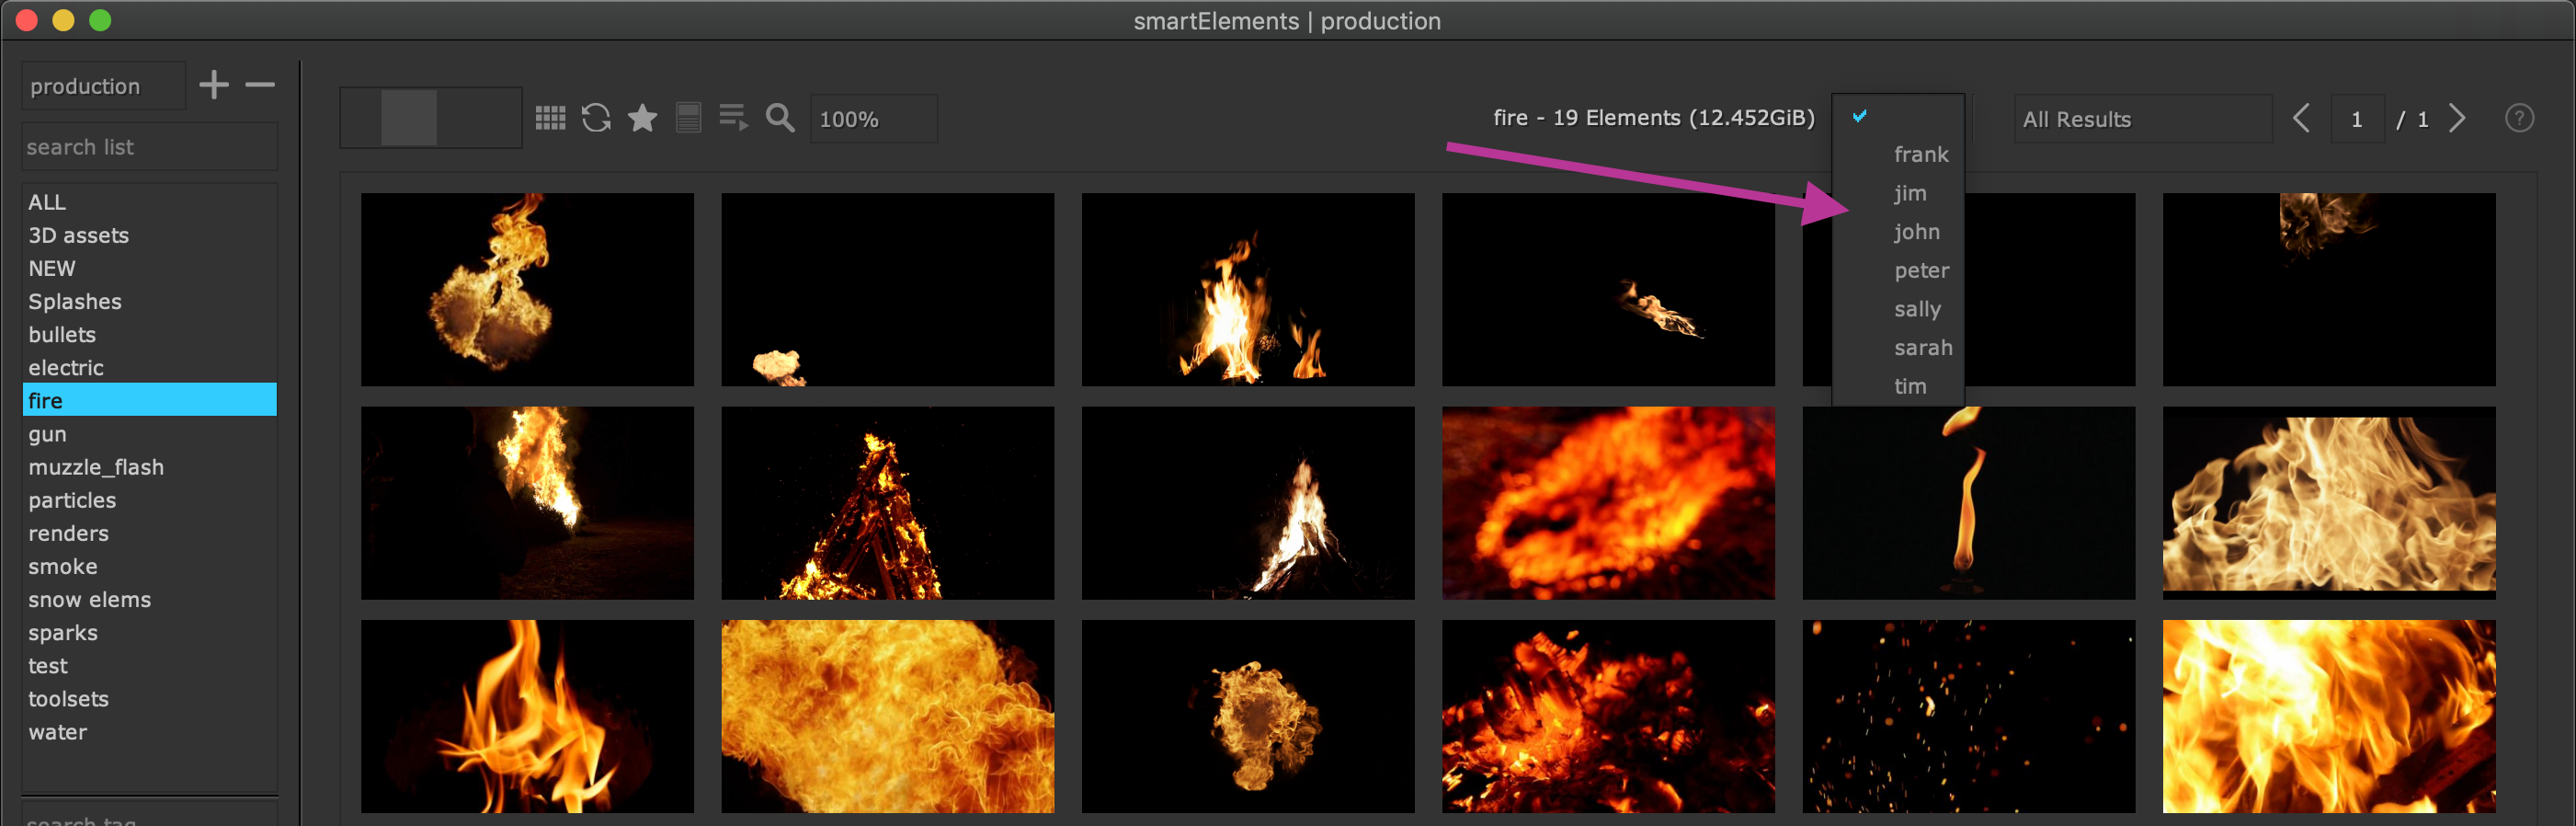Remove list with the minus icon
2576x826 pixels.
click(x=260, y=85)
